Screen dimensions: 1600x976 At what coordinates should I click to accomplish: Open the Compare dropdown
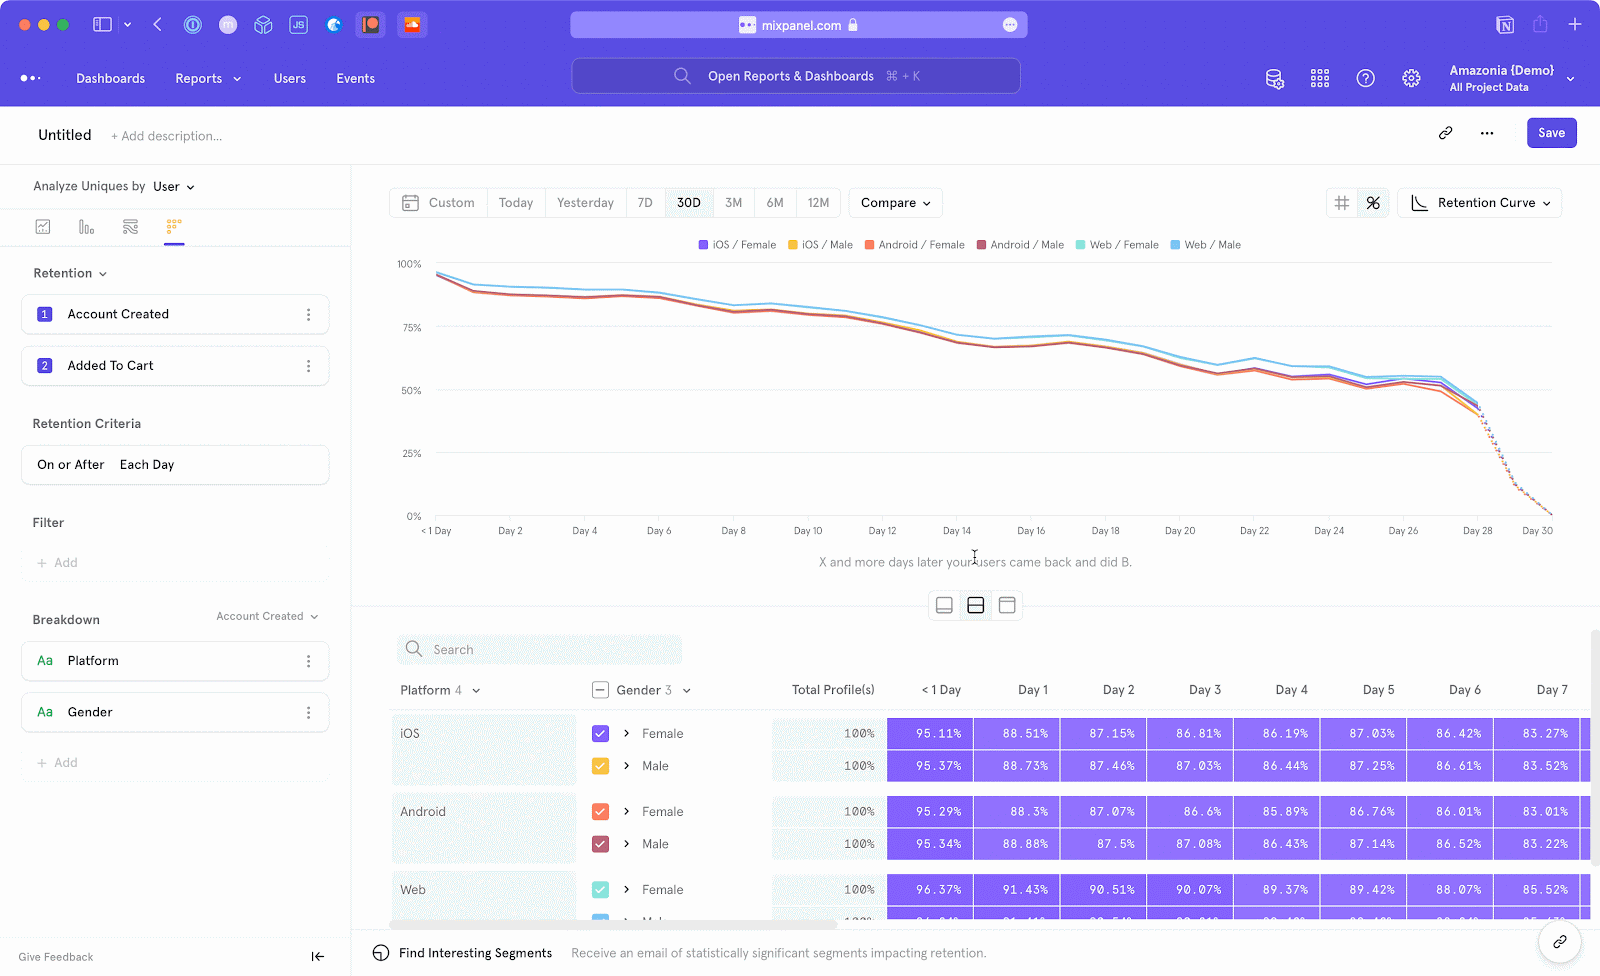pos(895,203)
